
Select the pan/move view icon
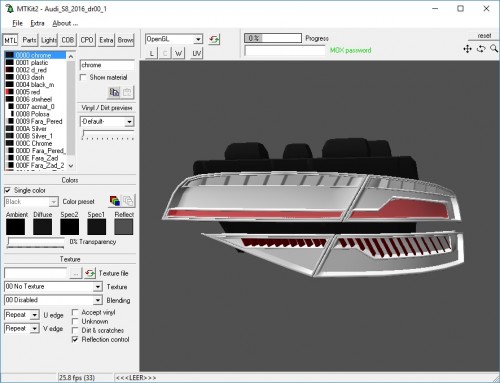467,49
